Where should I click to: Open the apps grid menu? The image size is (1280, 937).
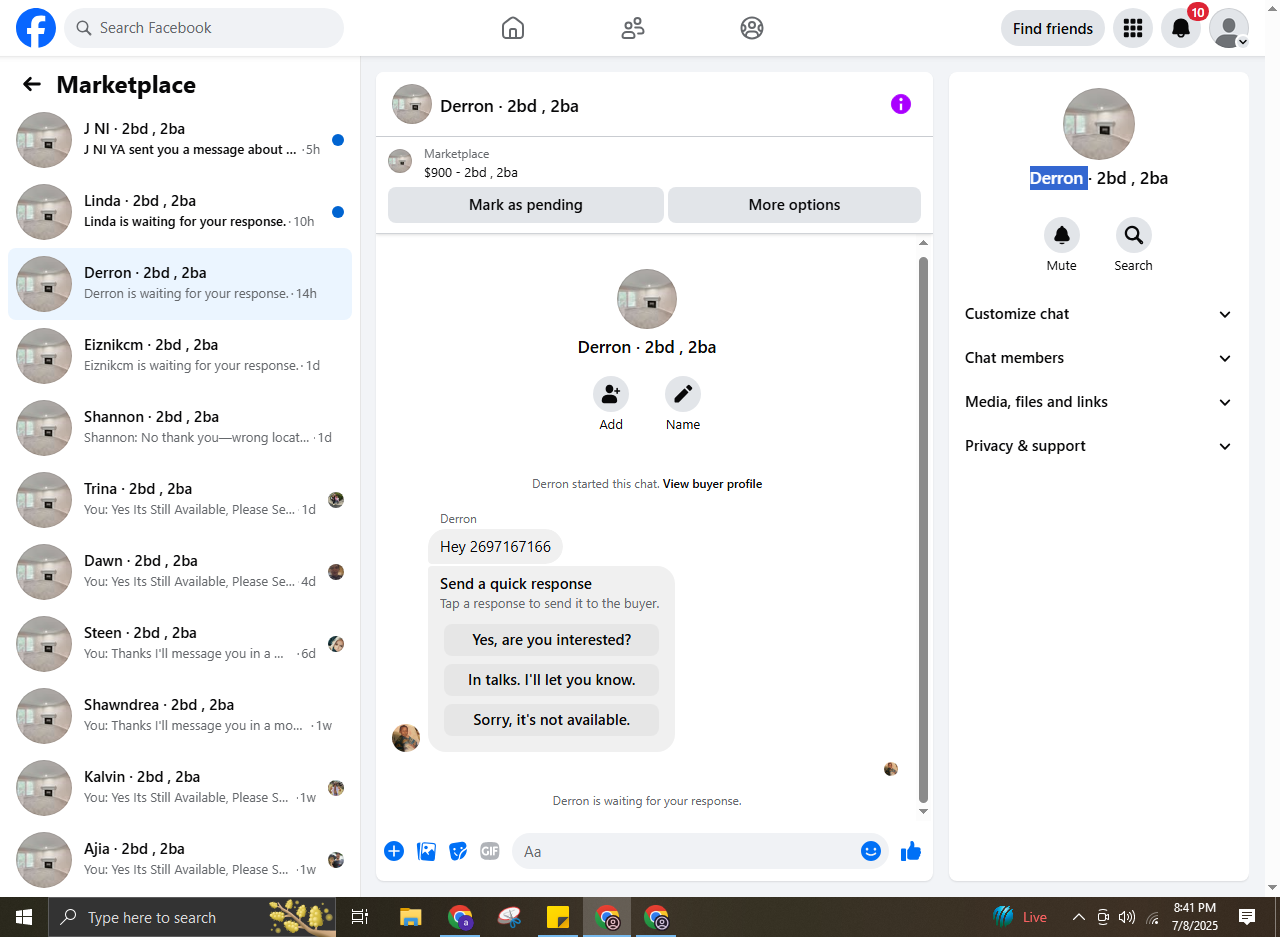1133,28
